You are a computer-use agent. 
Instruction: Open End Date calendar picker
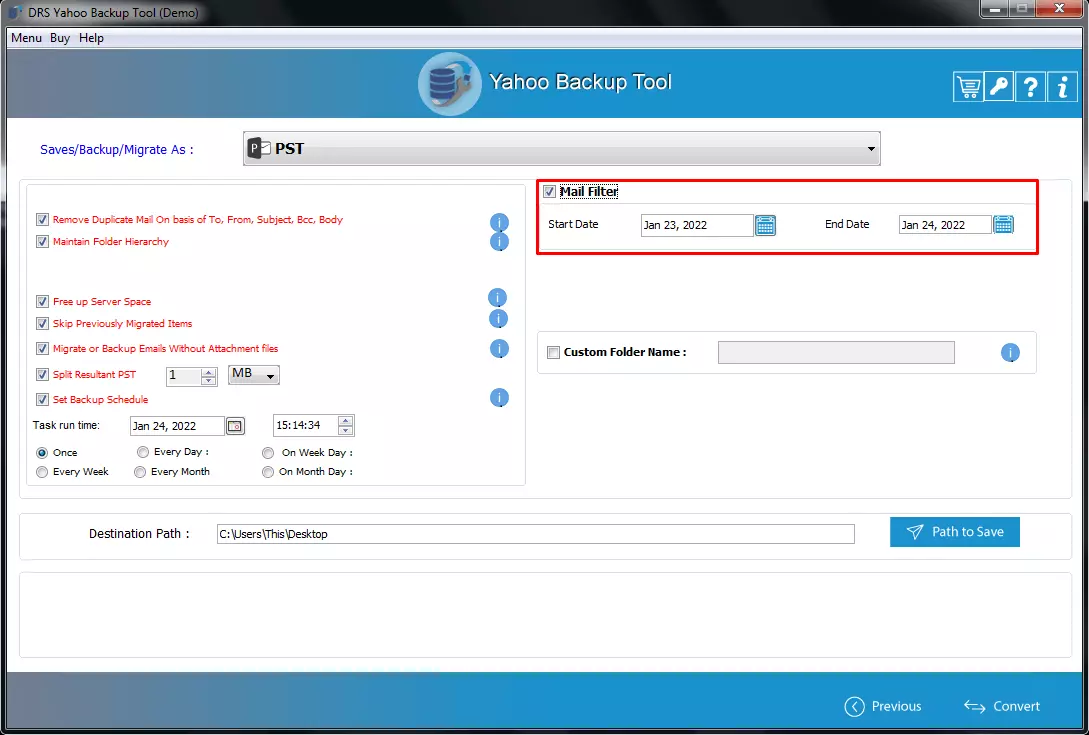(1004, 224)
